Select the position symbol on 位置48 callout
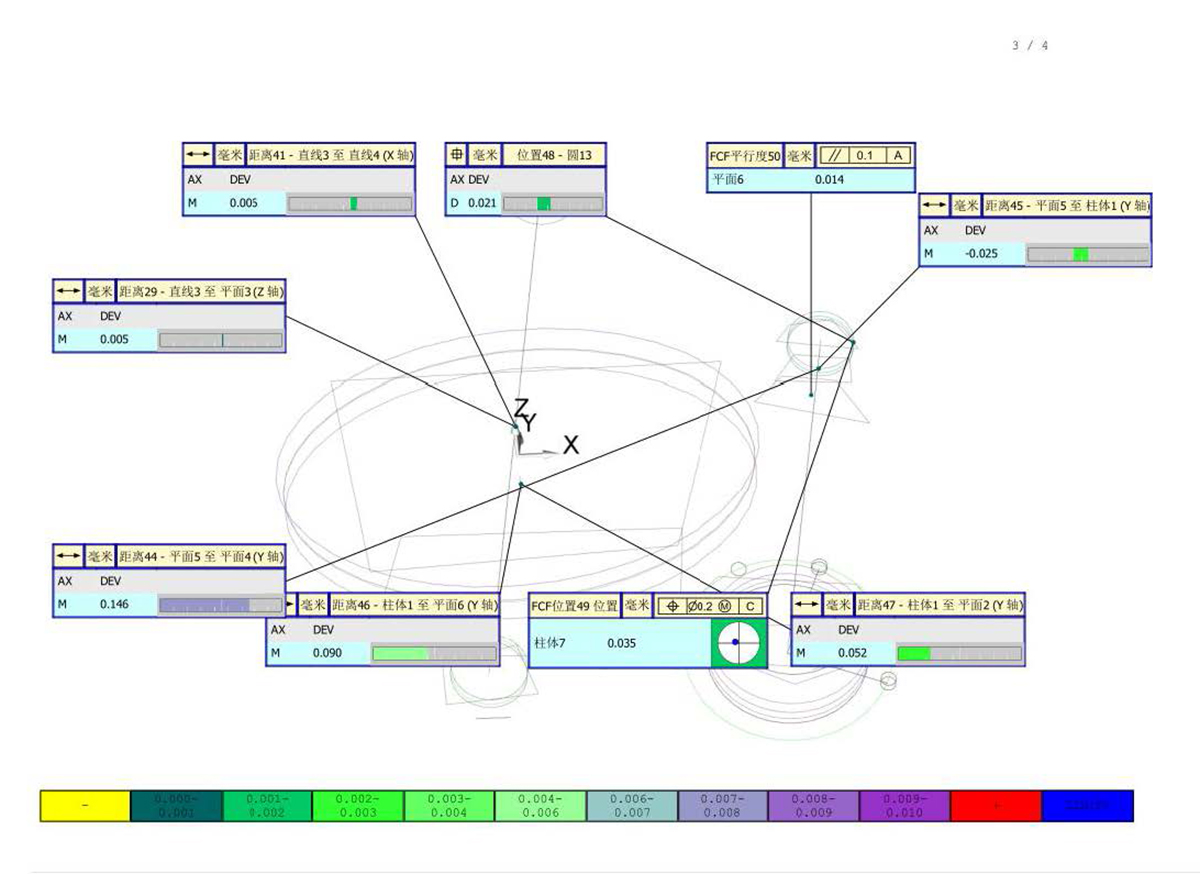Viewport: 1200px width, 874px height. coord(456,156)
